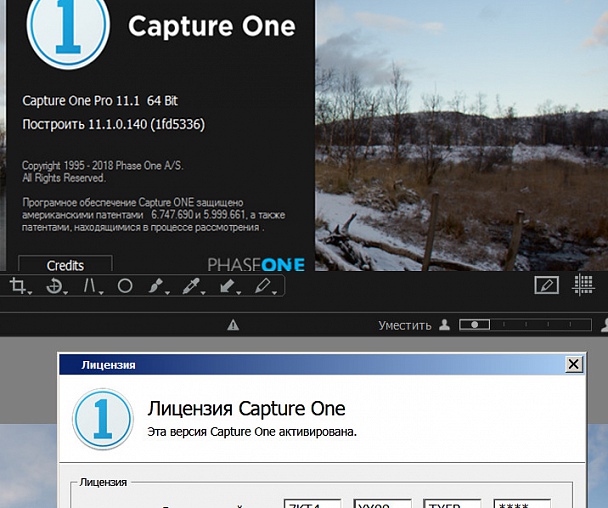
Task: Select the annotations pencil tool
Action: click(x=263, y=286)
